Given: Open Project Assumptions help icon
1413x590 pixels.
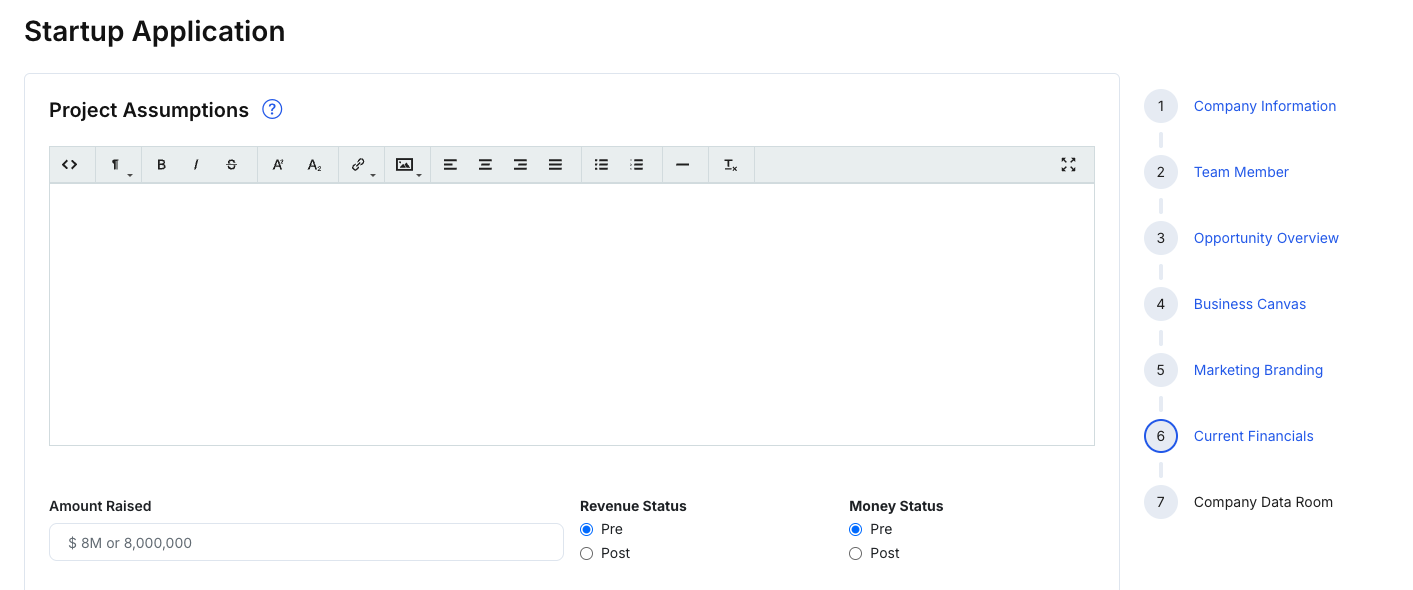Looking at the screenshot, I should click(x=272, y=110).
